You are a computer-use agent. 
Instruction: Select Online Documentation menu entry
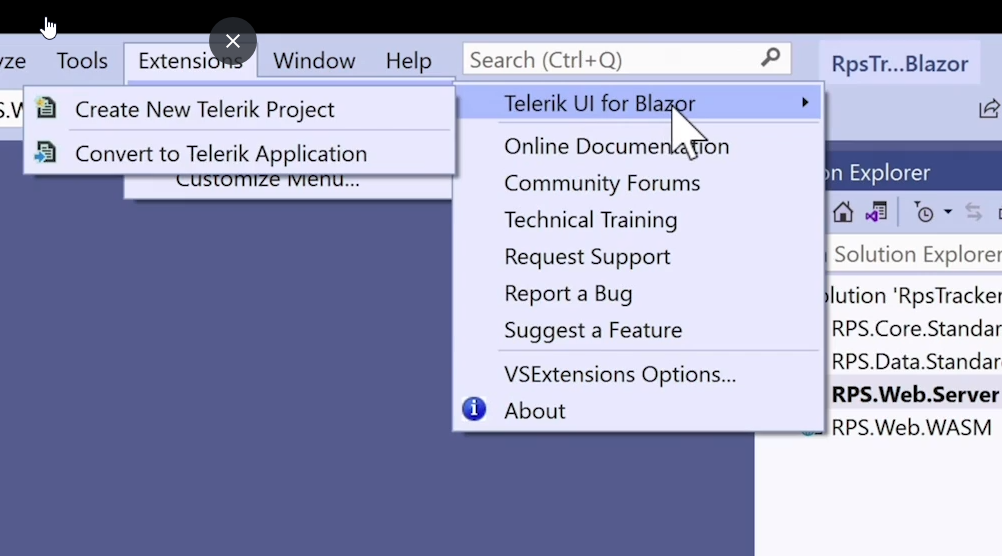click(616, 146)
